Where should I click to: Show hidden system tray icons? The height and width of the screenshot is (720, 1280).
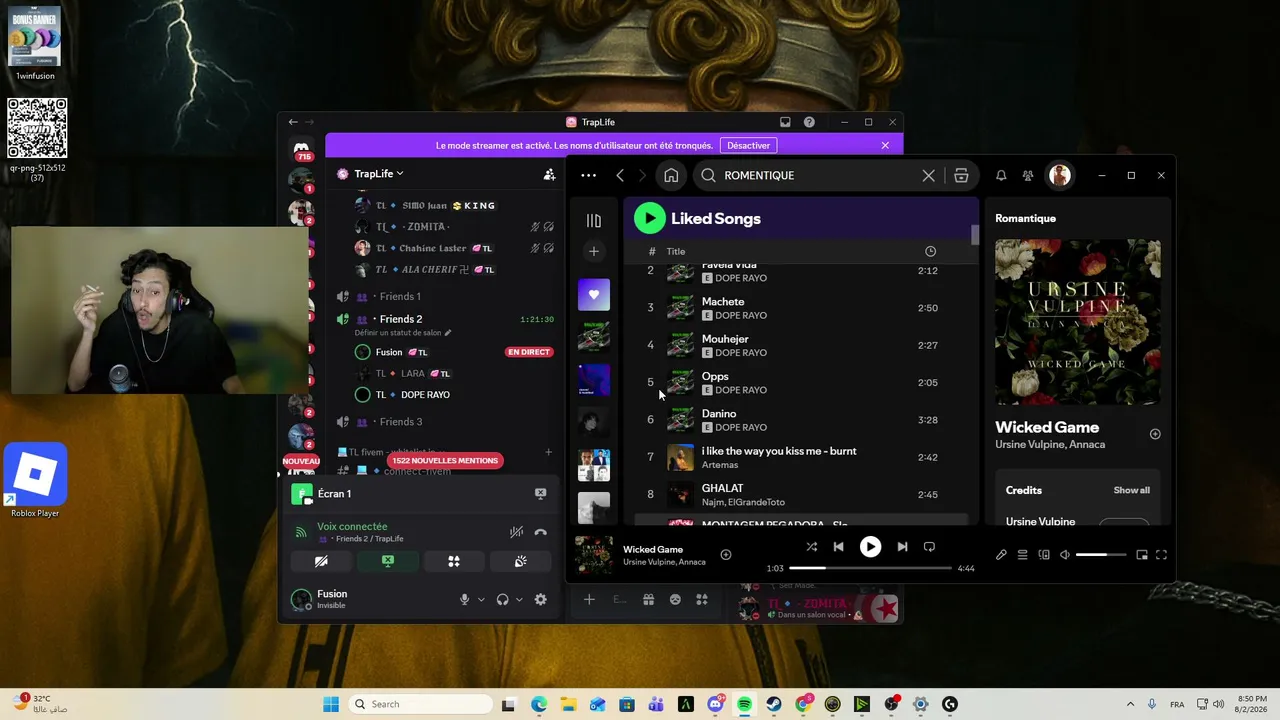(1130, 704)
